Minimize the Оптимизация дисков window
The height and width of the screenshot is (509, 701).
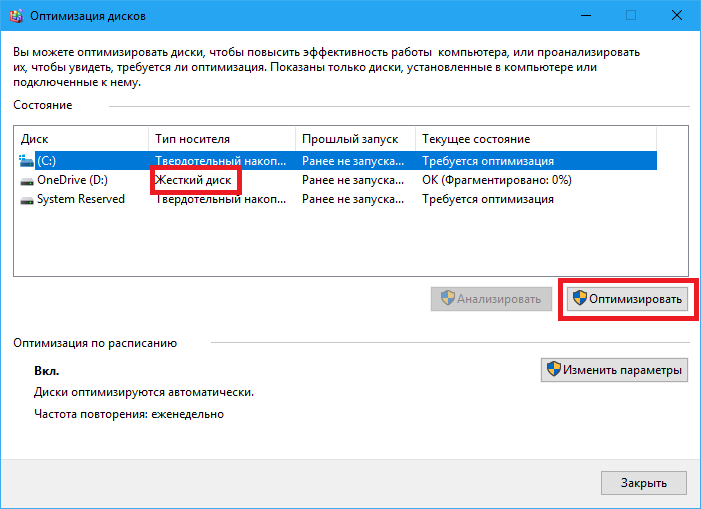pos(586,16)
